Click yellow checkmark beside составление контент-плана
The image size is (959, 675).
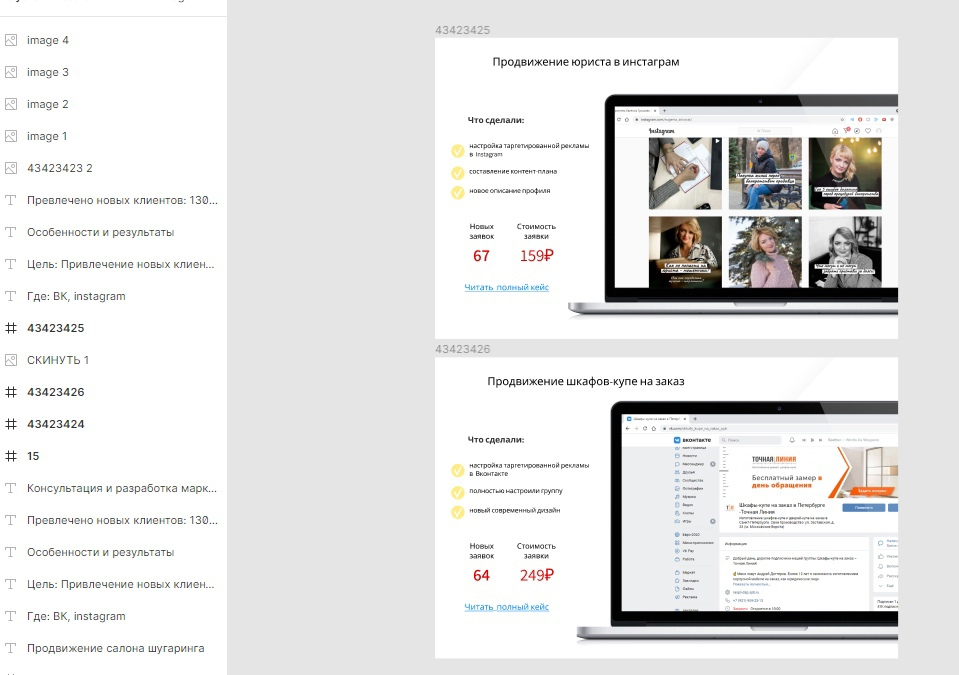coord(457,173)
